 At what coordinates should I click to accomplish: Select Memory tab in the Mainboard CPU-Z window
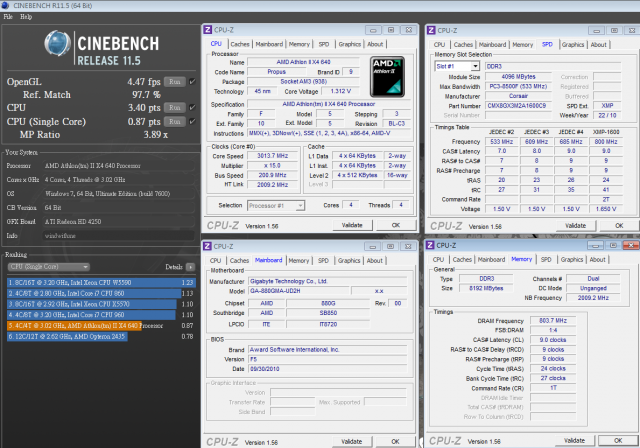pos(299,260)
